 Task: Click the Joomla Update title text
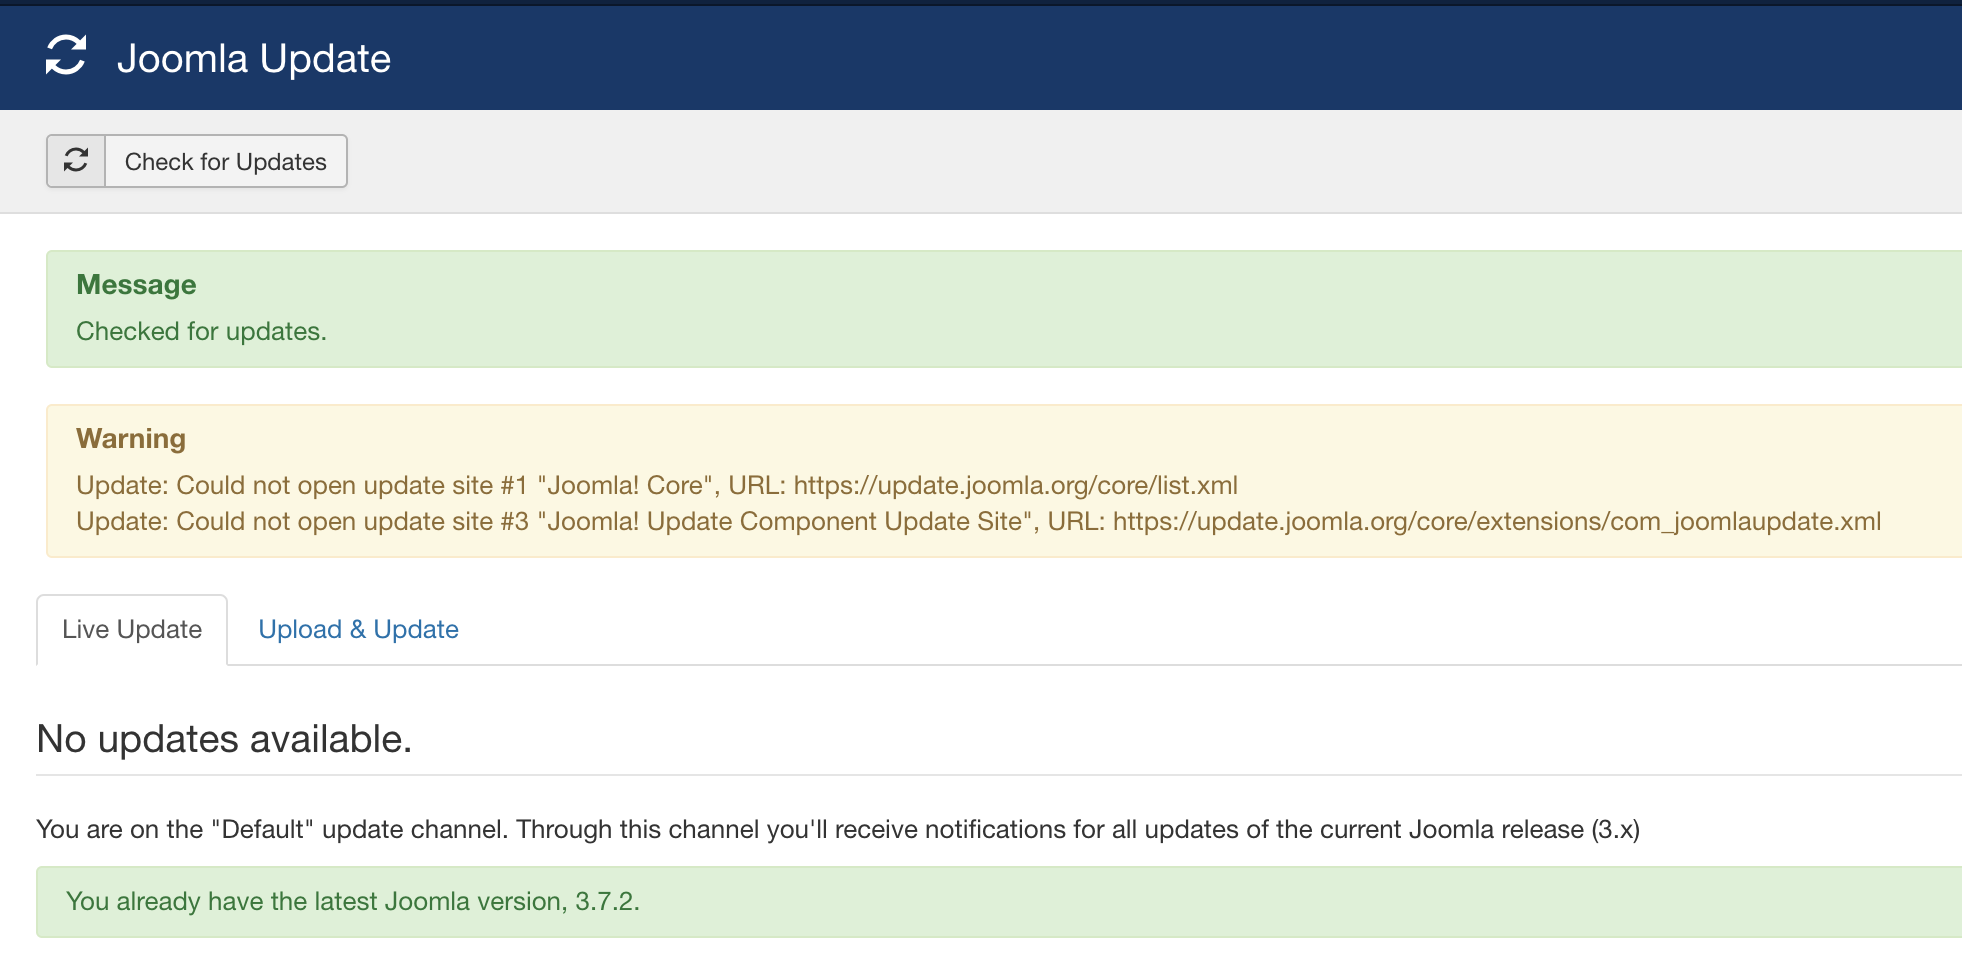(x=255, y=57)
